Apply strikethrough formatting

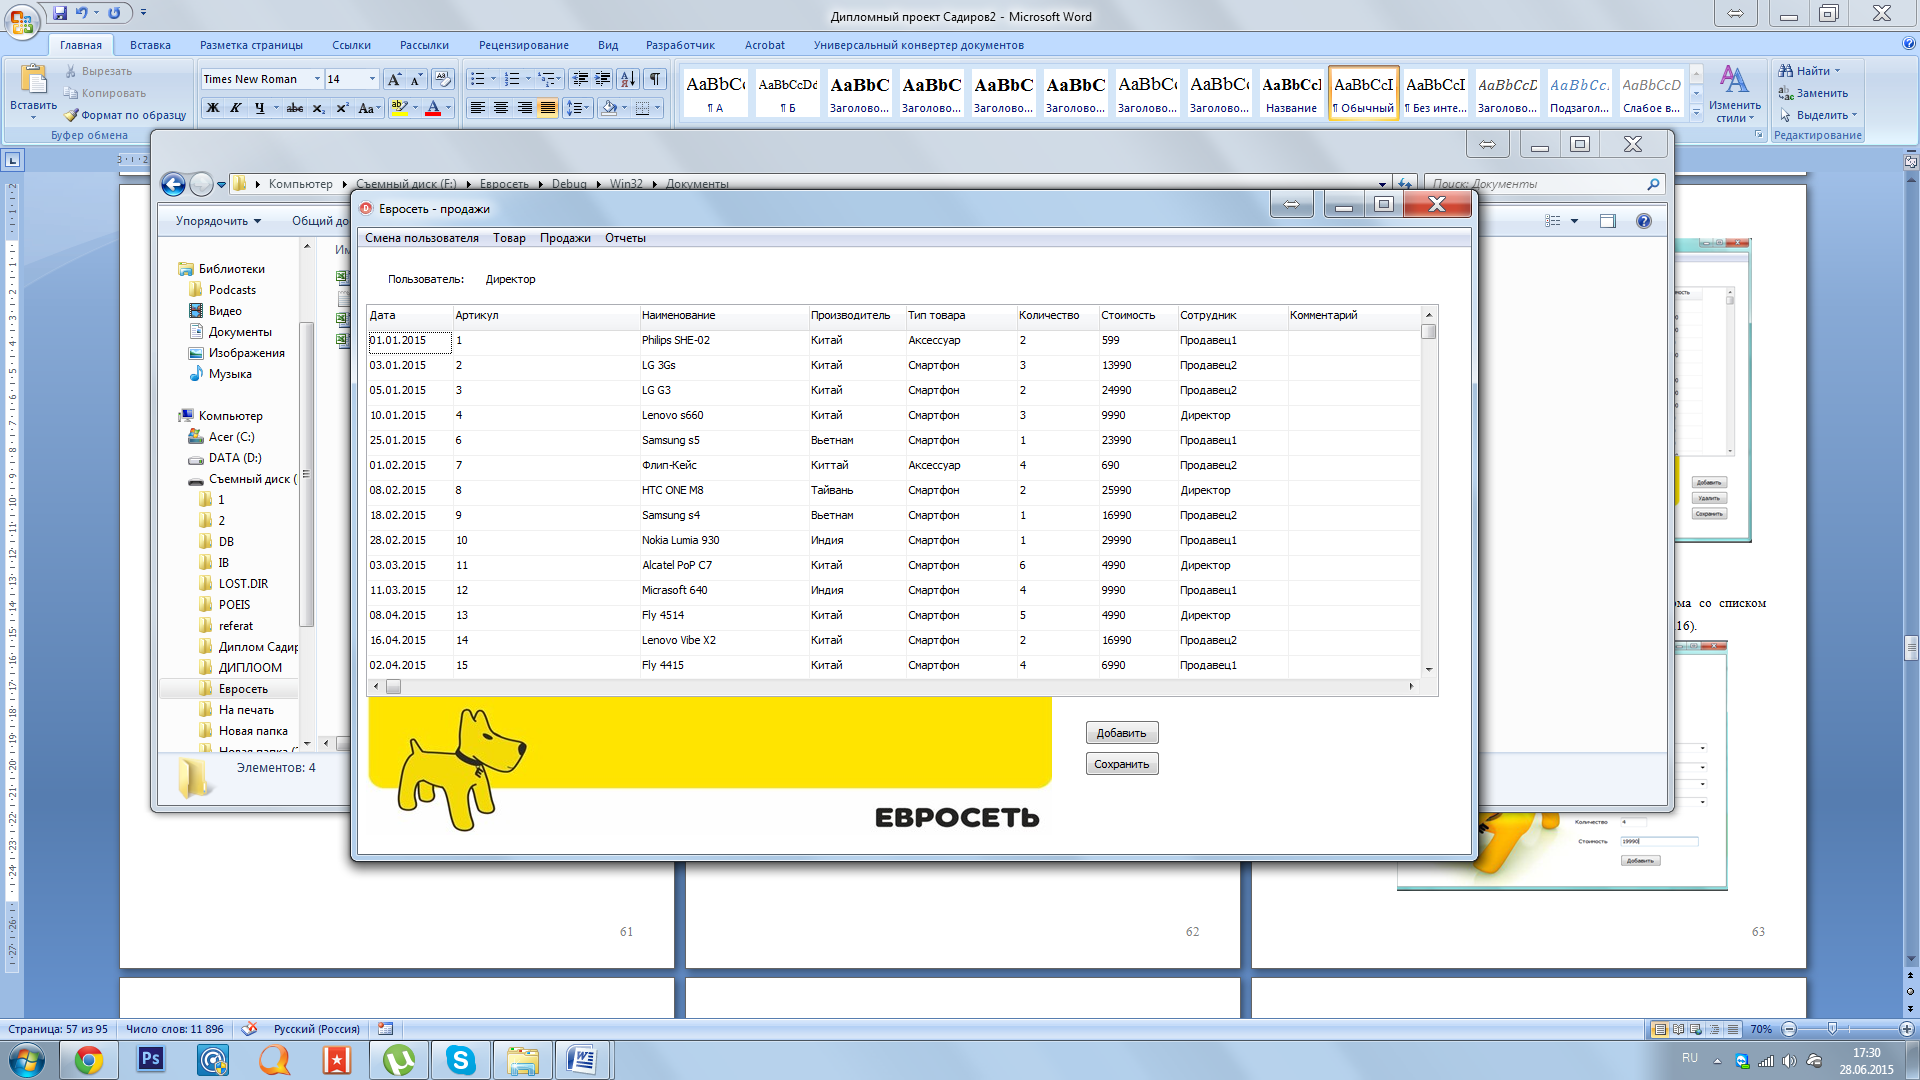click(x=294, y=108)
